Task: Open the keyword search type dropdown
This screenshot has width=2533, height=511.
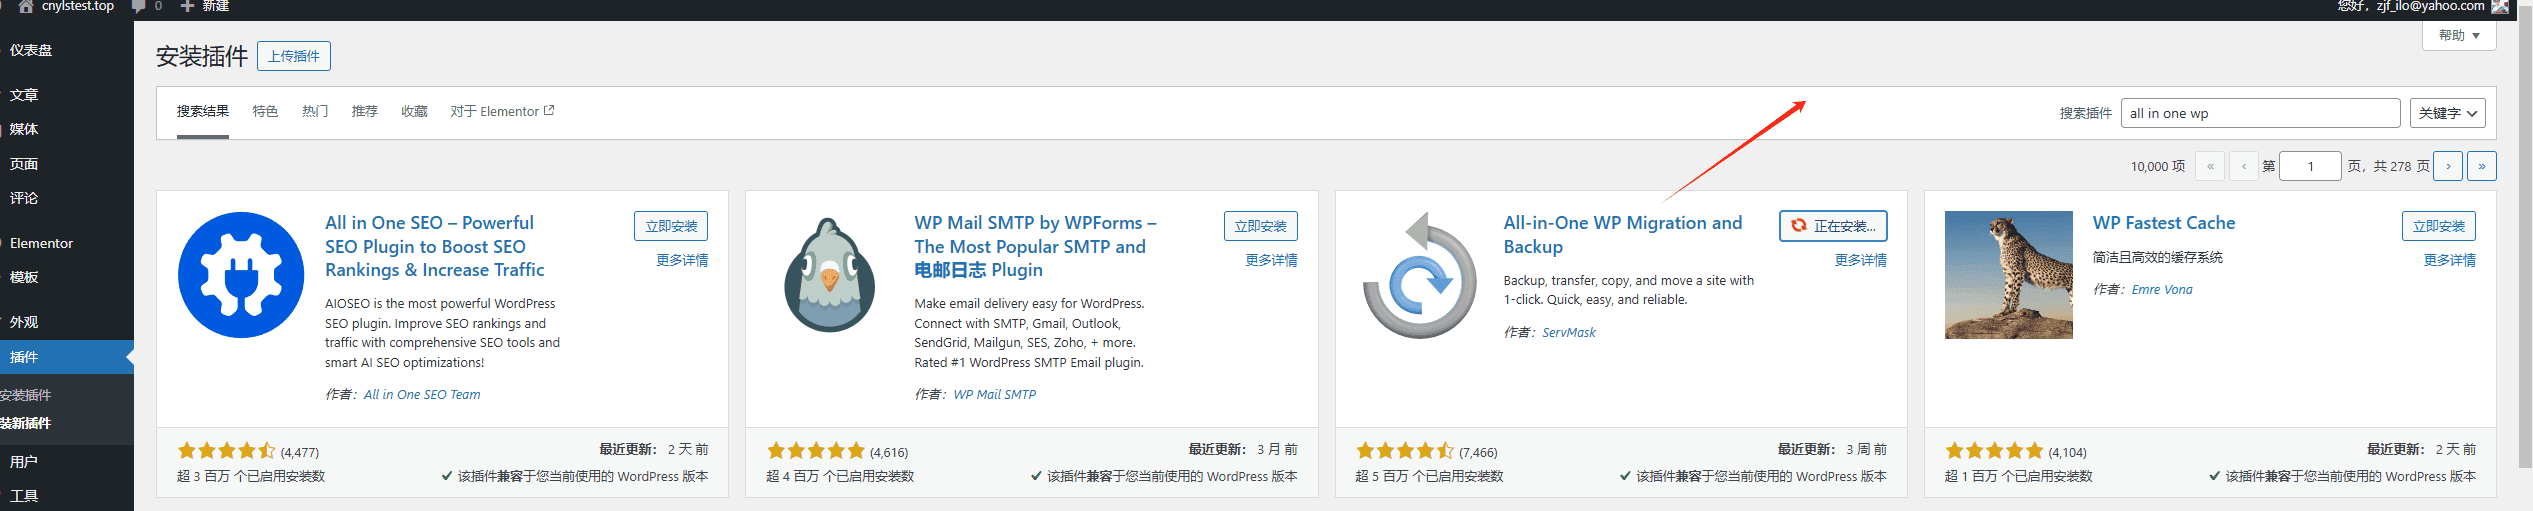Action: [2447, 113]
